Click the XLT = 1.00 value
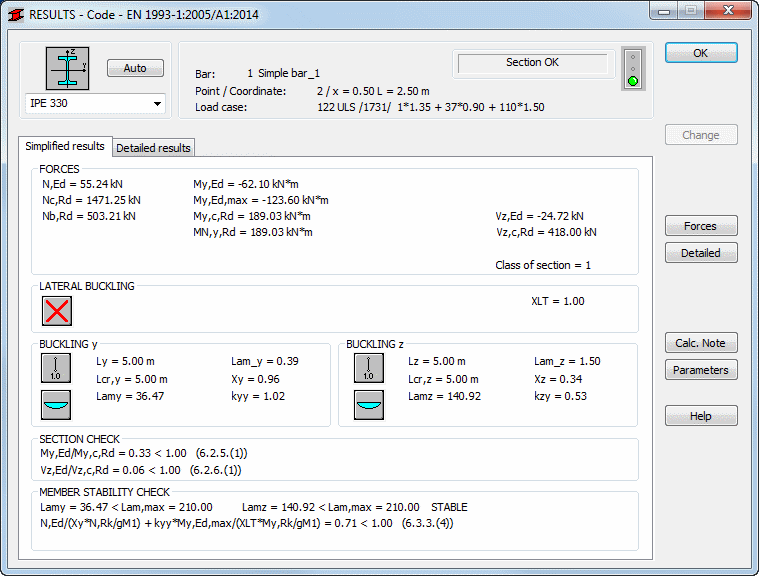Viewport: 759px width, 576px height. 558,301
